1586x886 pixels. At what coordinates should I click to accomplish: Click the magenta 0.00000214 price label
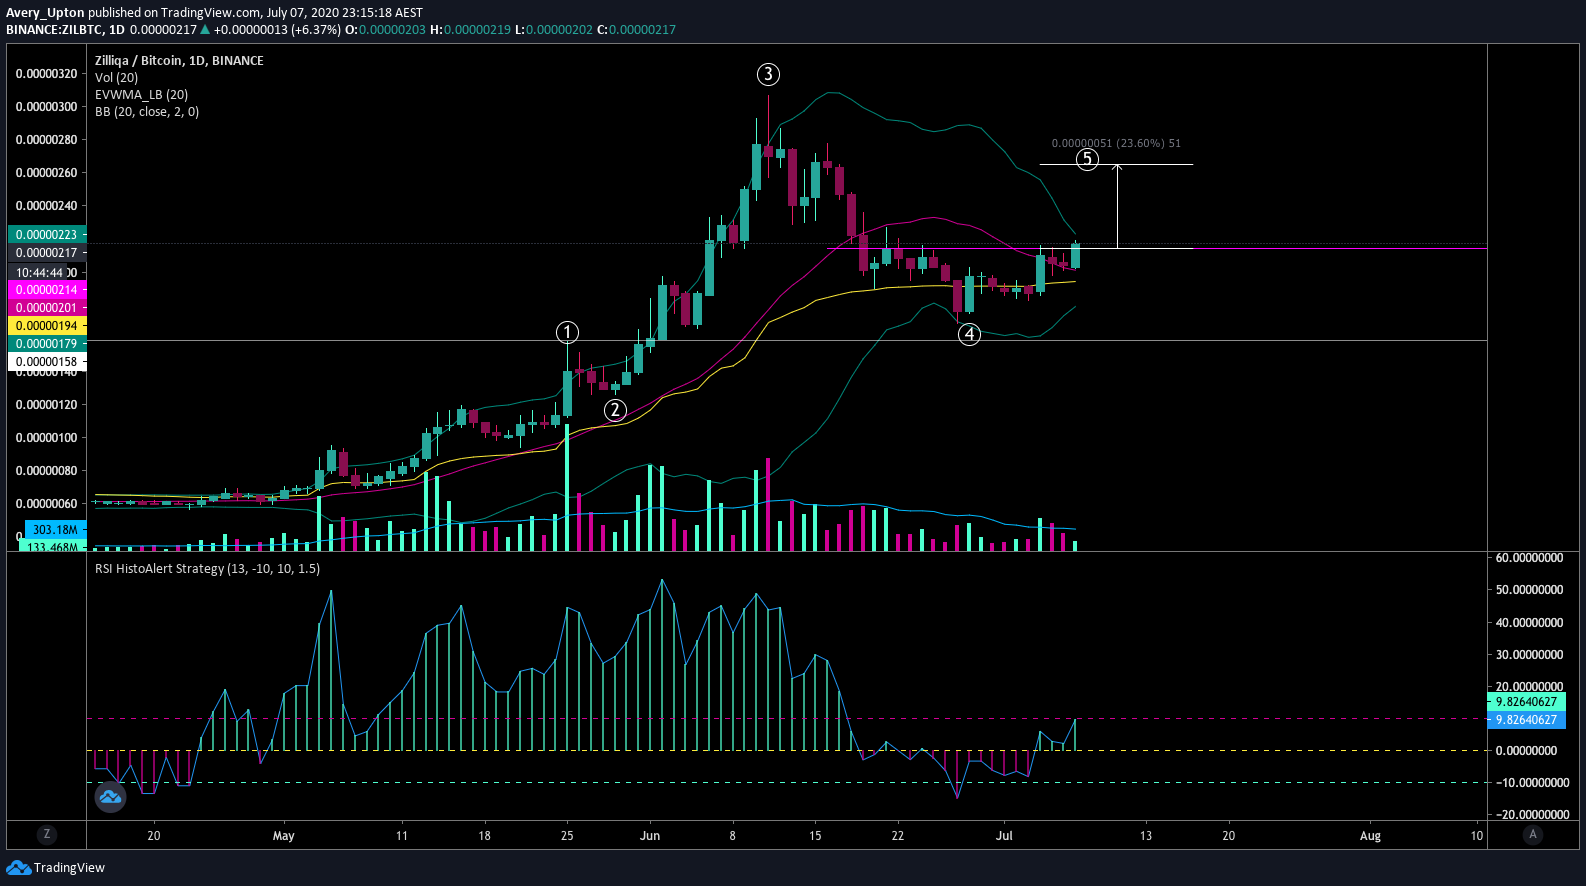coord(47,290)
